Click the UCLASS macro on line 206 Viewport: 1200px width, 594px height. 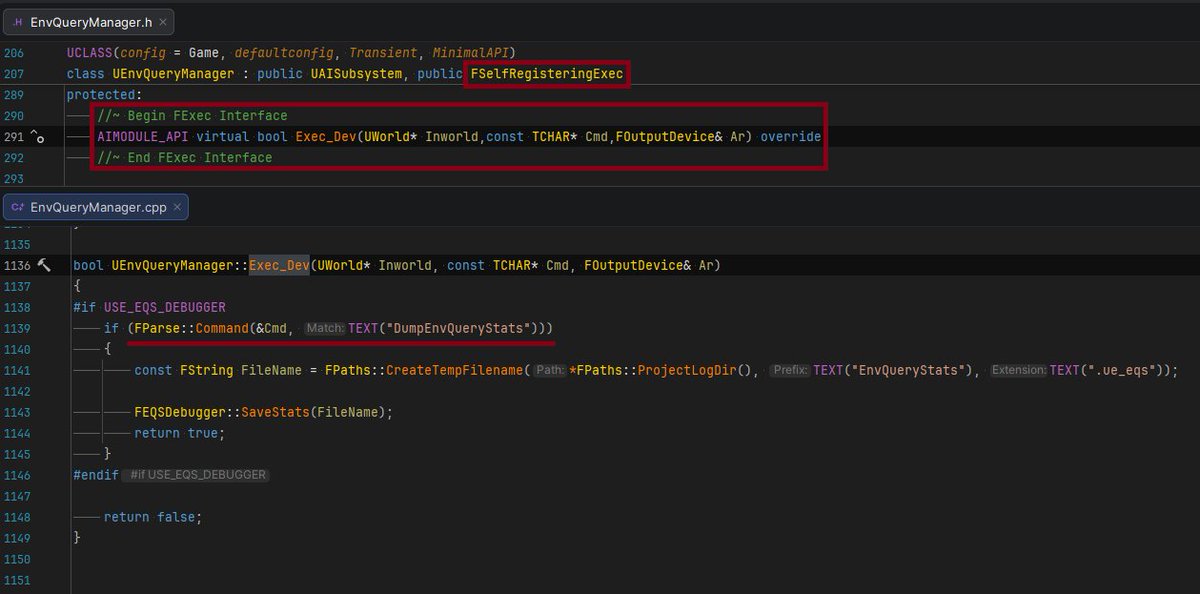(89, 53)
